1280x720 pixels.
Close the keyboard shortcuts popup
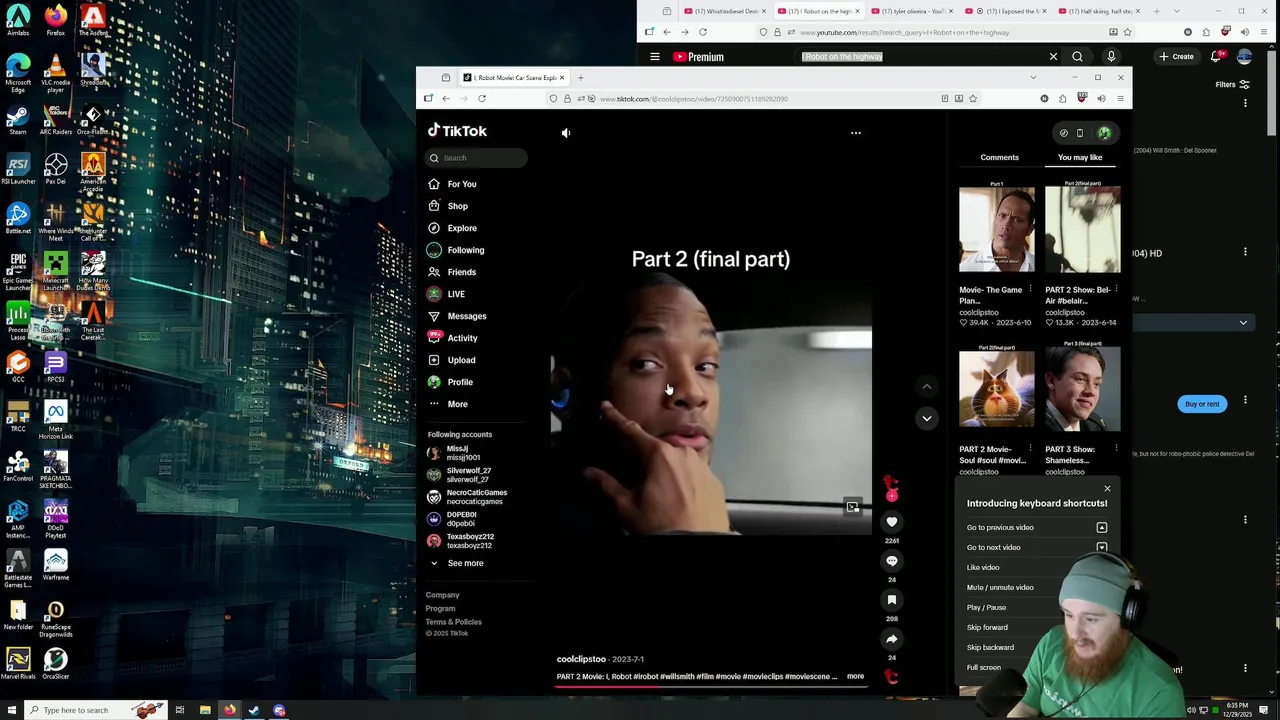(x=1107, y=489)
